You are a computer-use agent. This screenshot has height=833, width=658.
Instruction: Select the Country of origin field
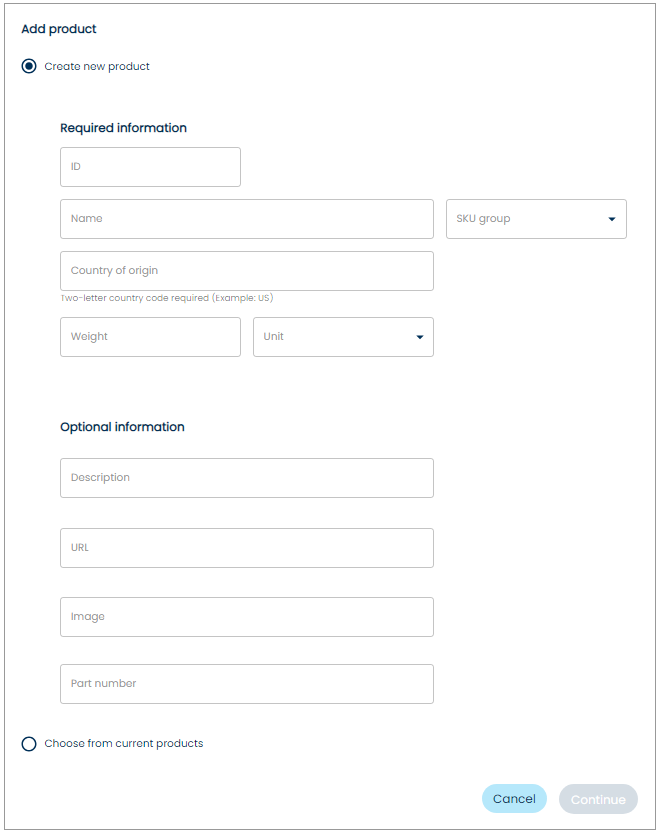click(246, 271)
